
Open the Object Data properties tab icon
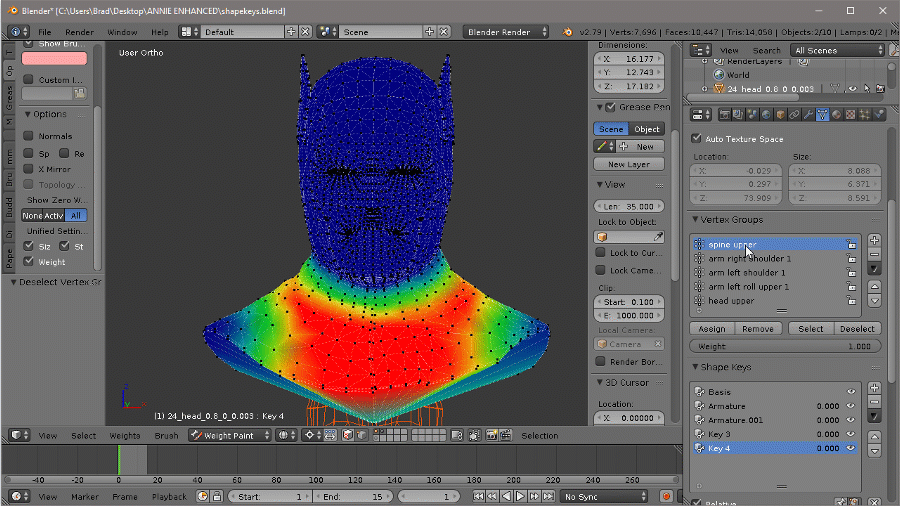822,114
